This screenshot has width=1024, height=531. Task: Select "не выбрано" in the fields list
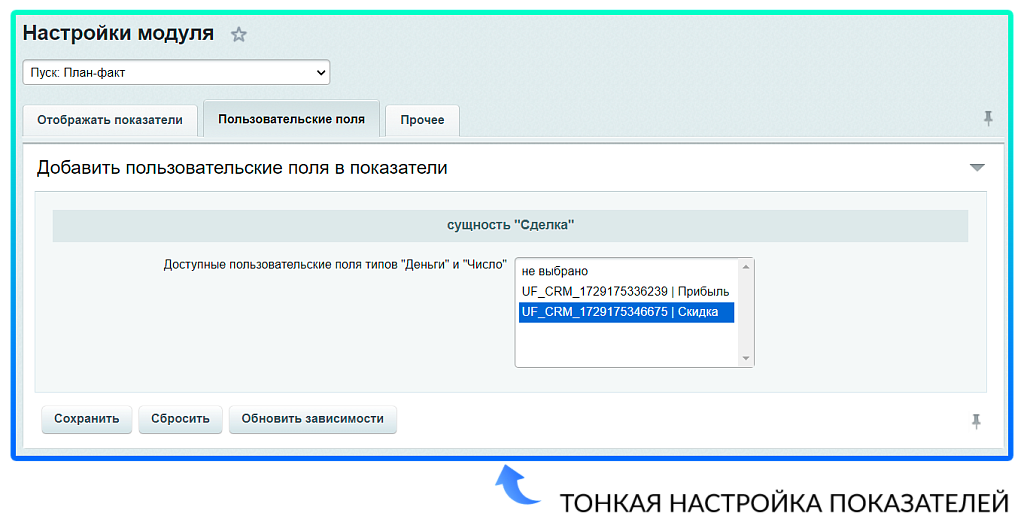pyautogui.click(x=556, y=271)
